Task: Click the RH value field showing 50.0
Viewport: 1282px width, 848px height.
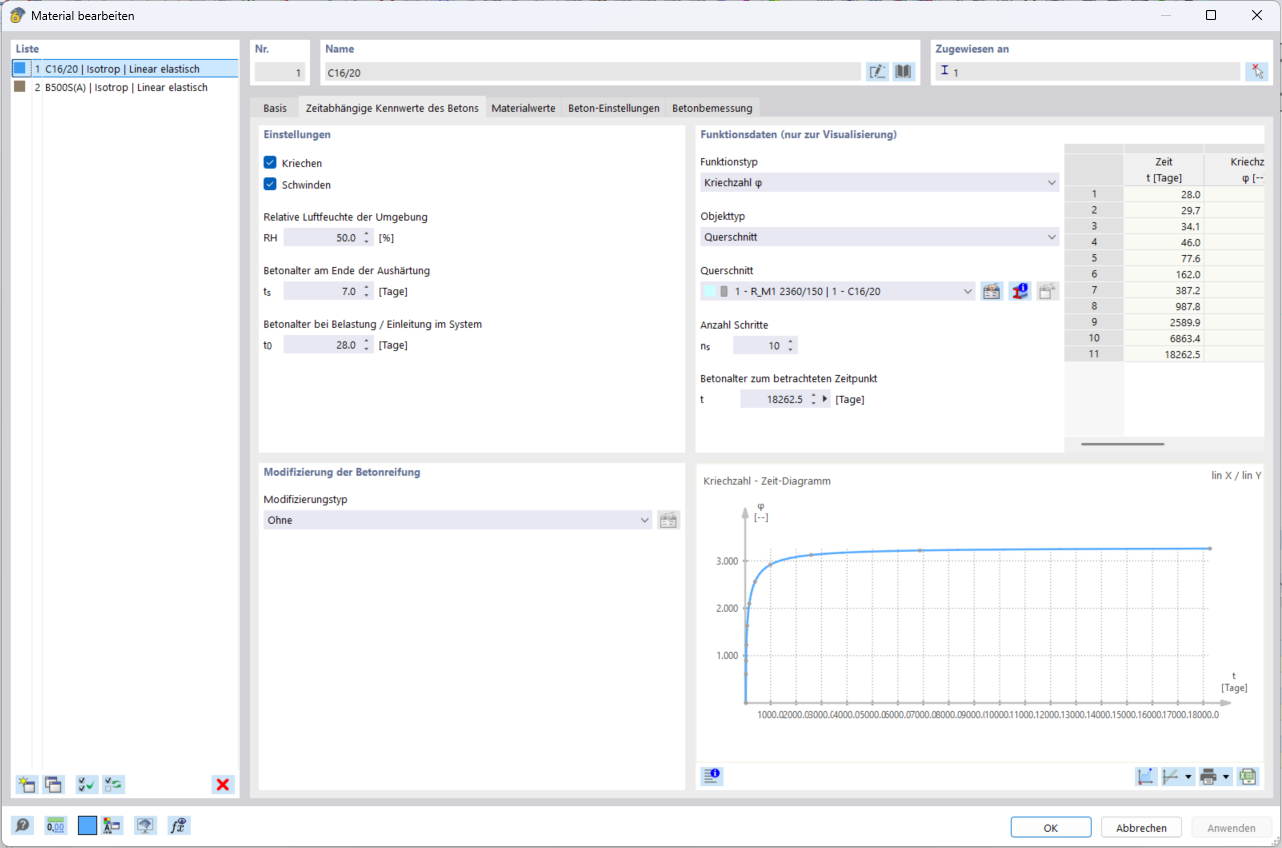Action: (x=322, y=237)
